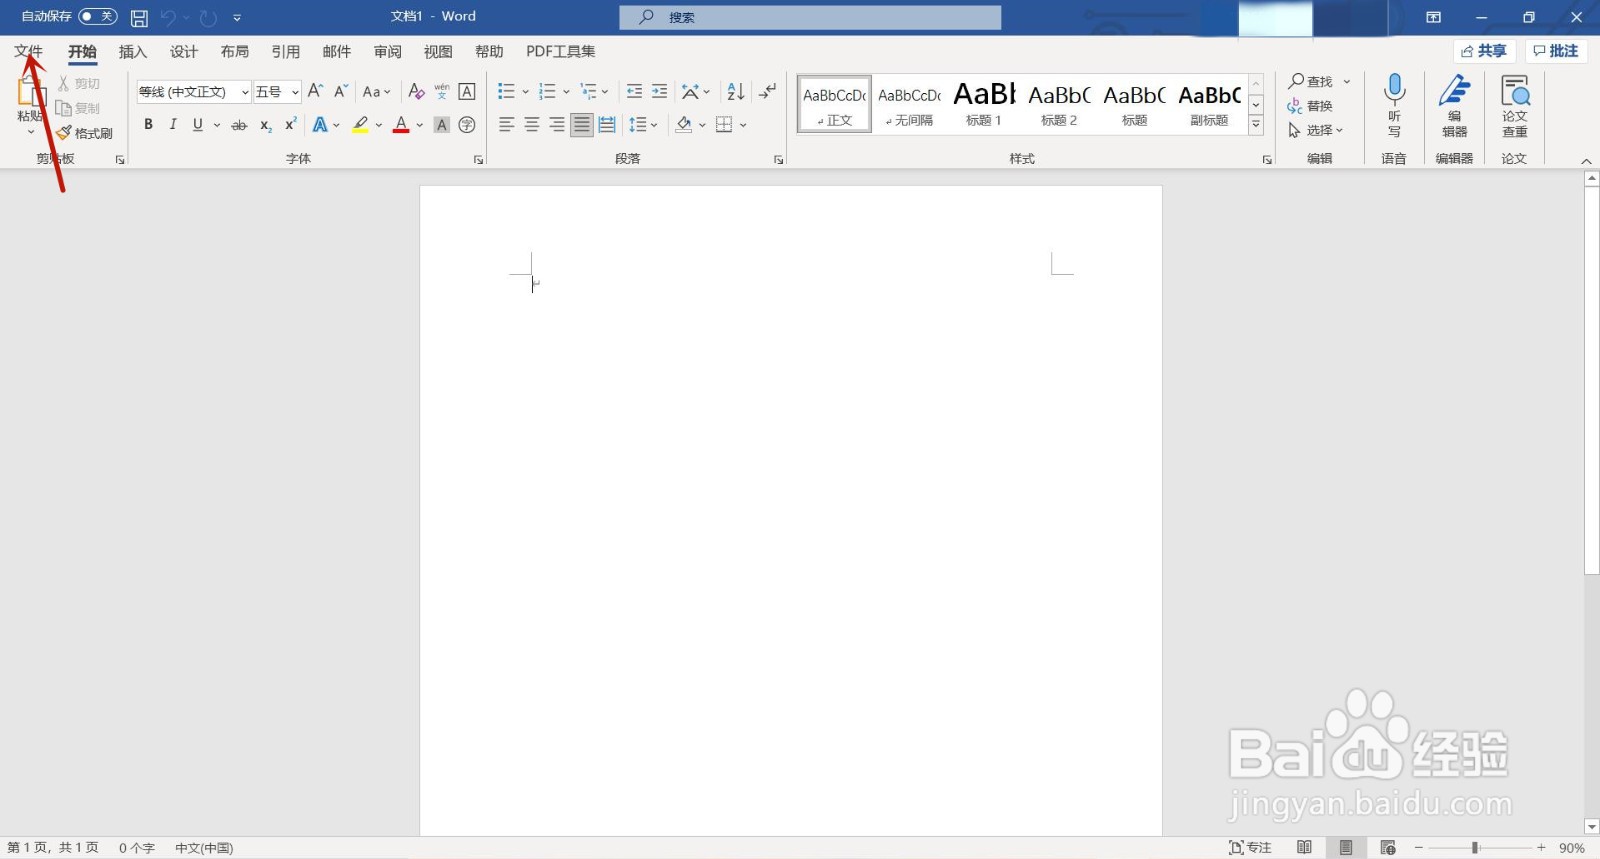This screenshot has height=859, width=1600.
Task: Open the Editor pane icon
Action: click(x=1455, y=91)
